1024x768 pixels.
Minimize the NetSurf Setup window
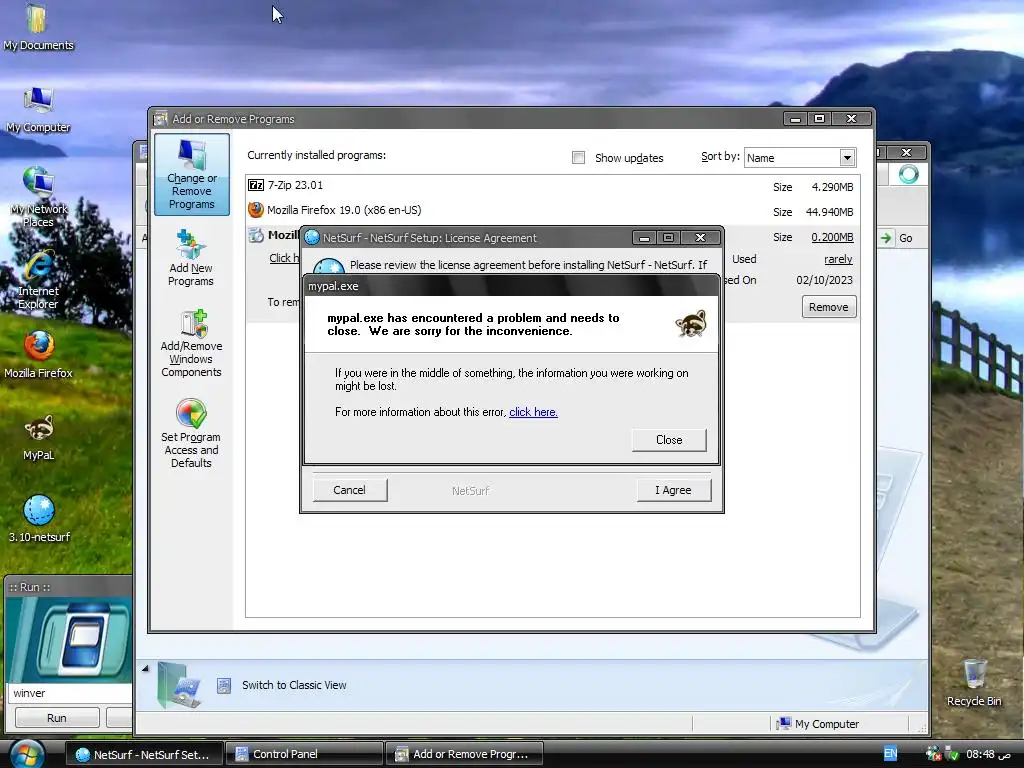[x=644, y=238]
